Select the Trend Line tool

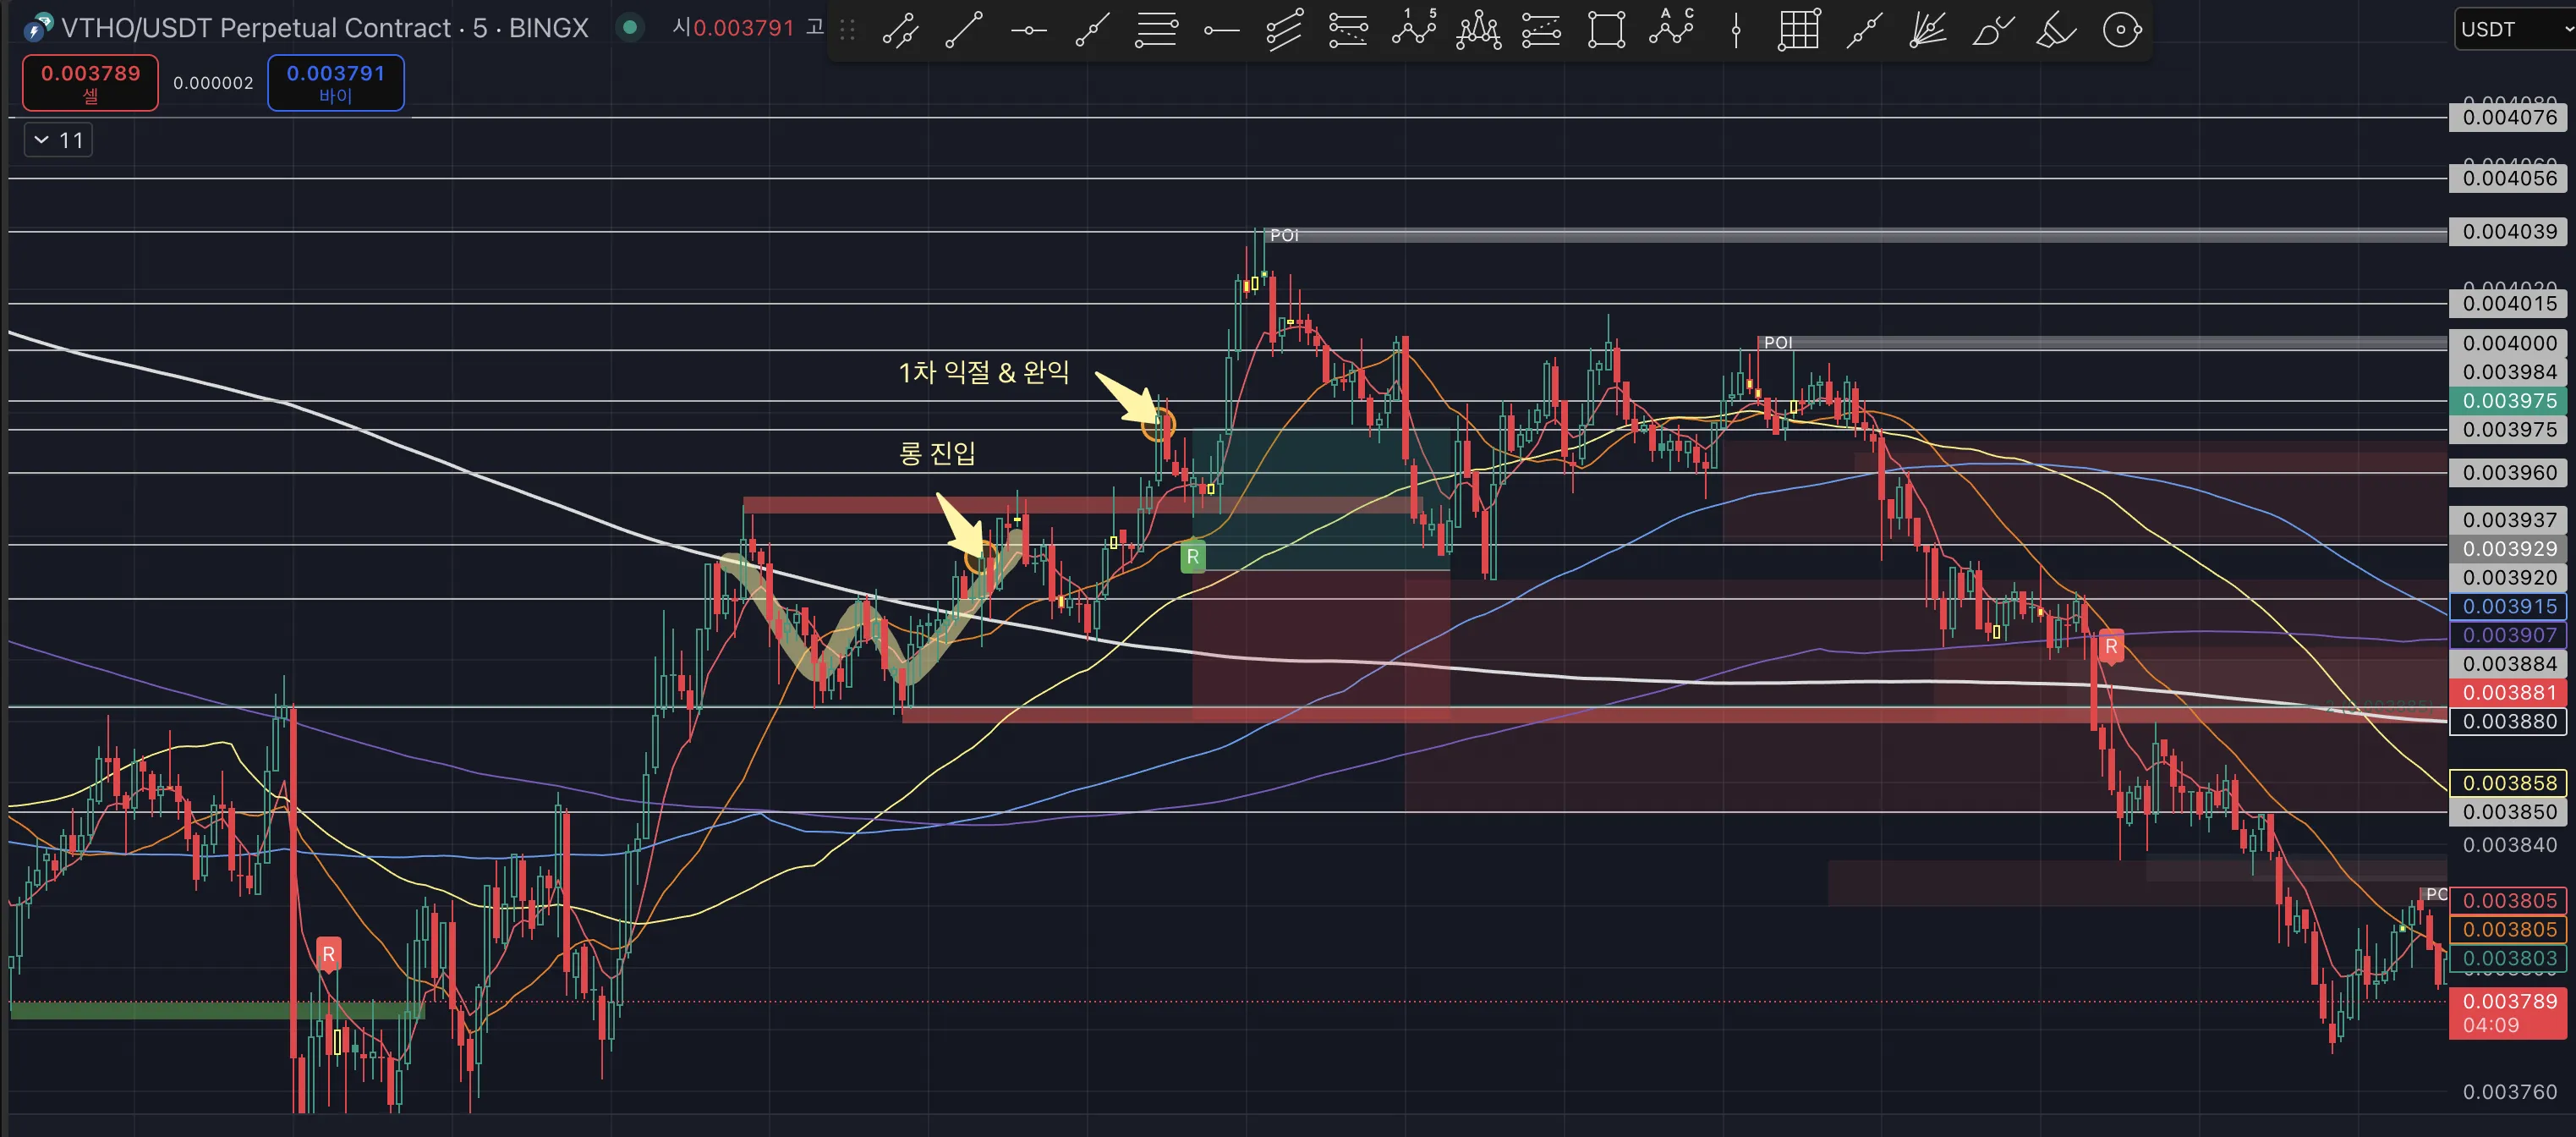pos(964,30)
